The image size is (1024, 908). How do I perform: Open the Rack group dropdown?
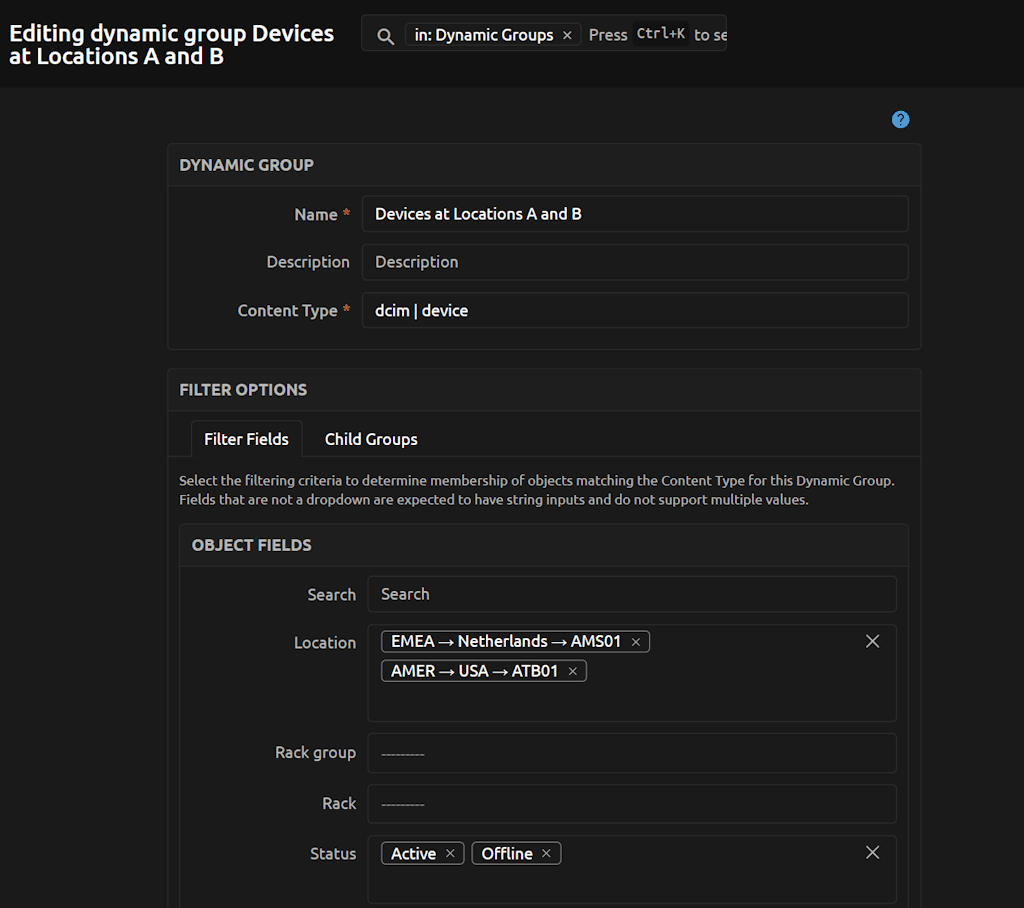click(x=633, y=752)
